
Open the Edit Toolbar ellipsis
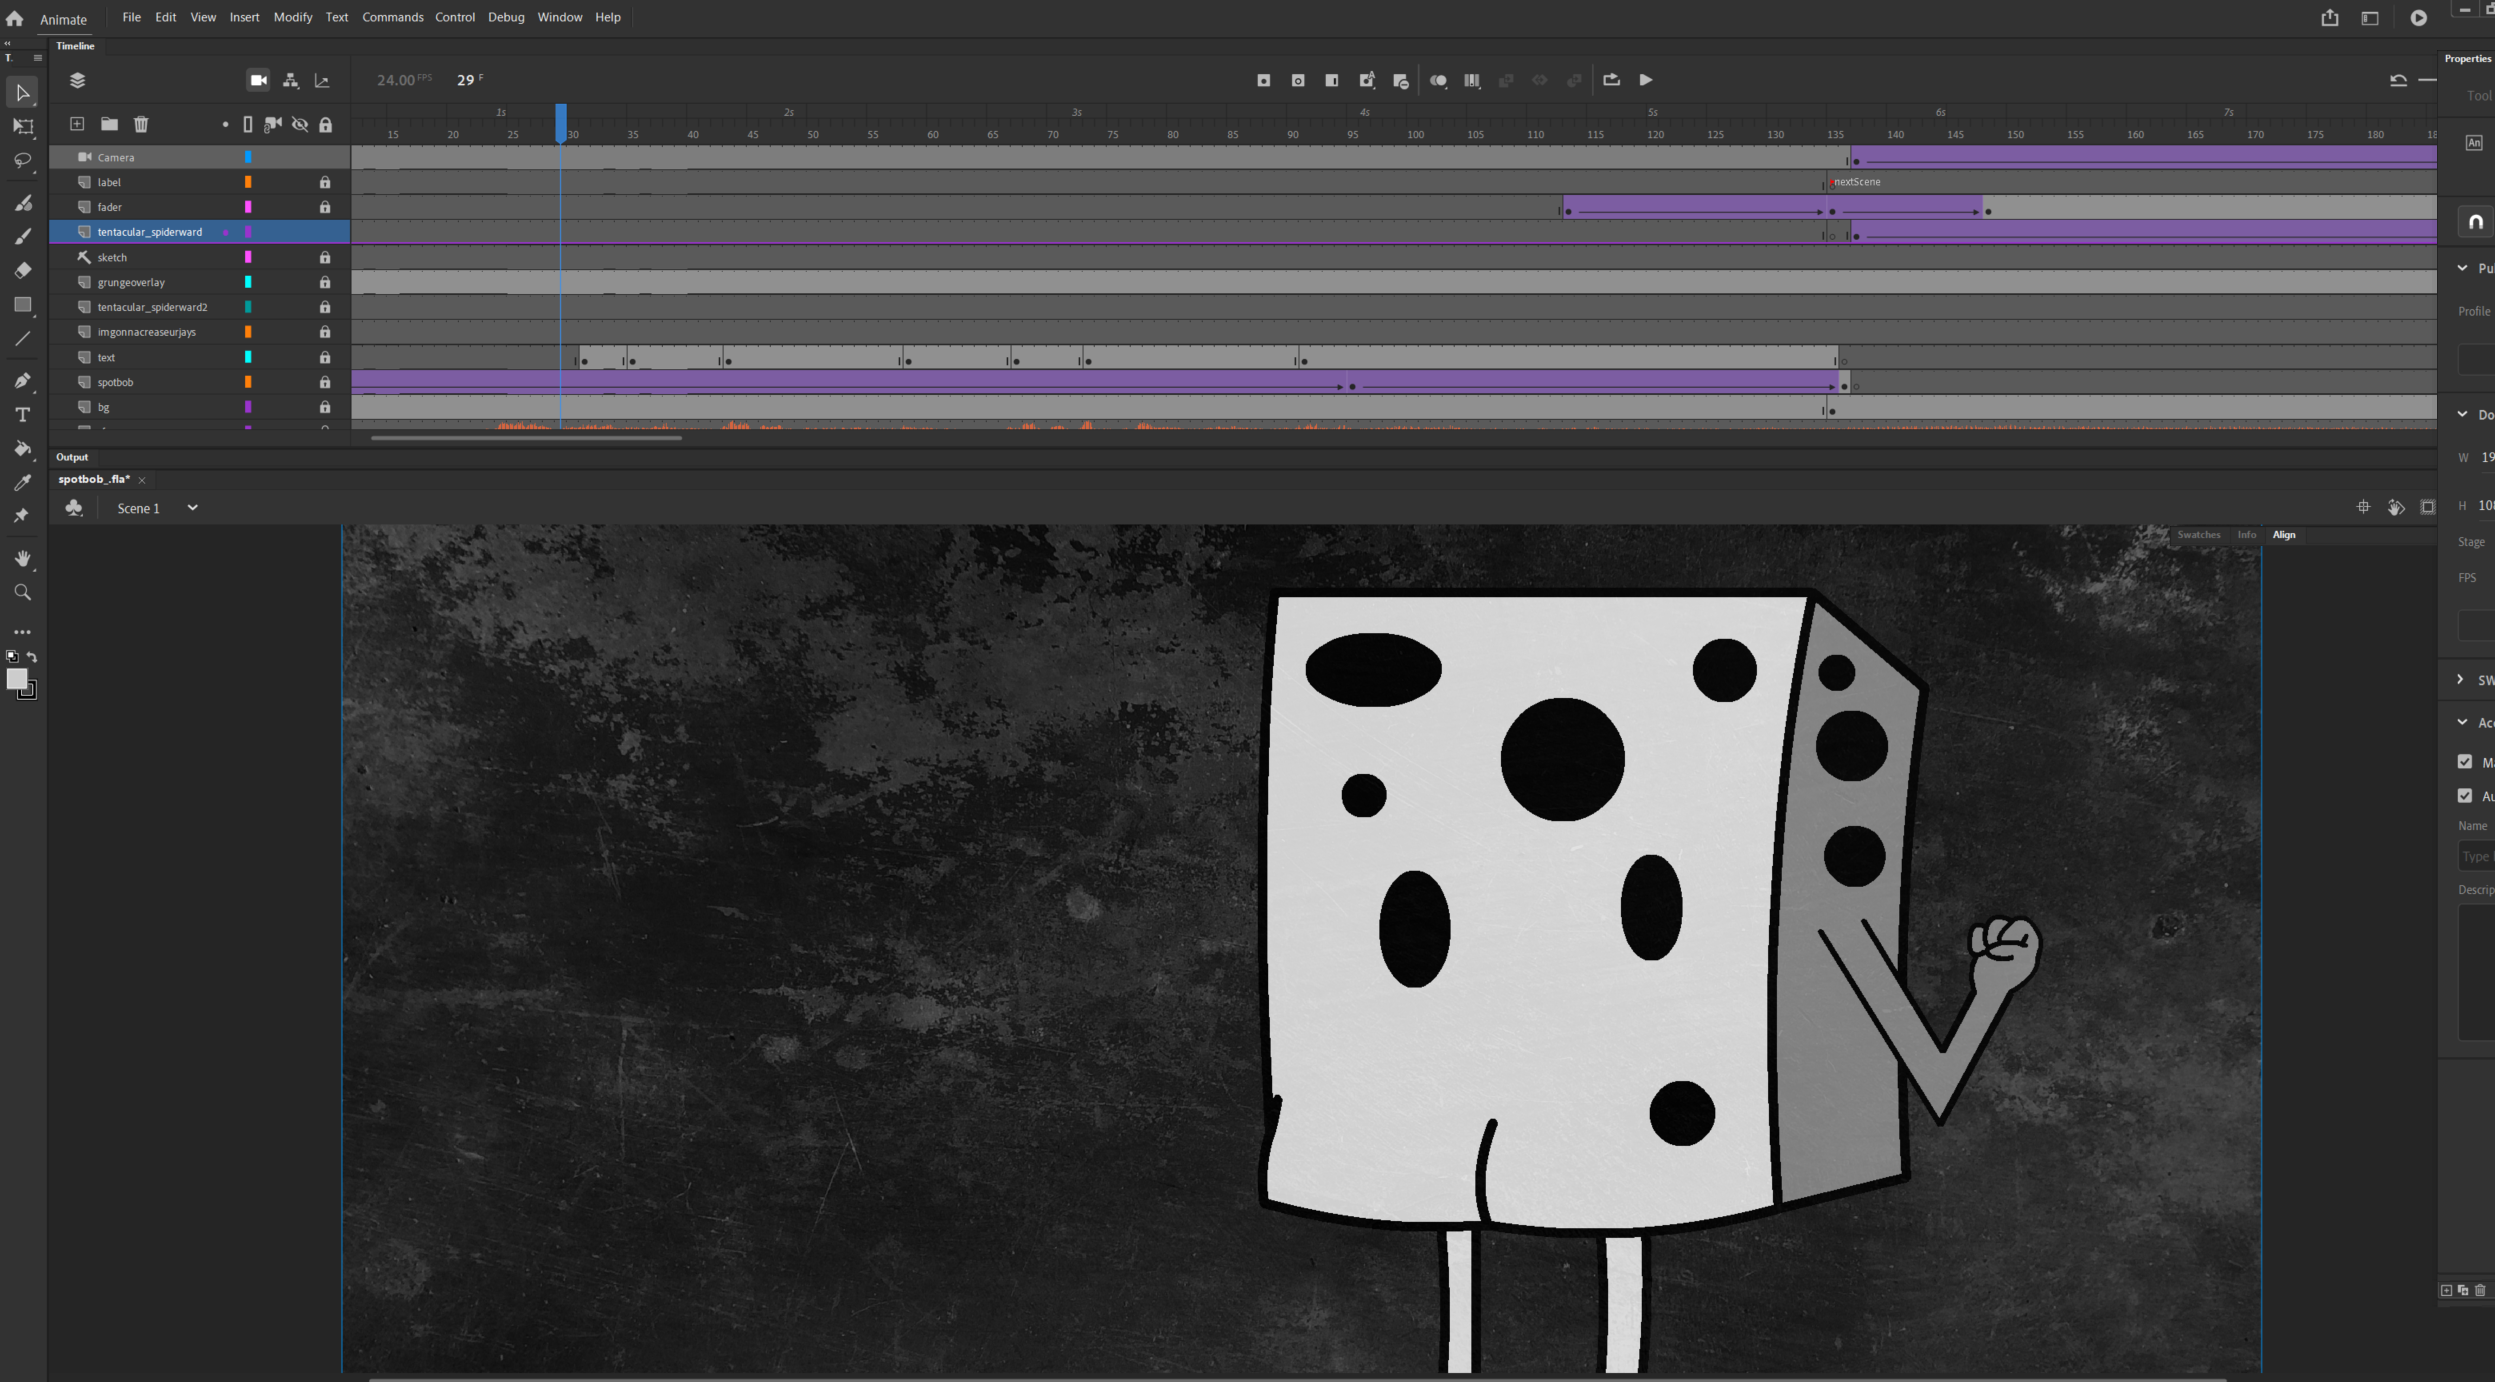(x=22, y=632)
